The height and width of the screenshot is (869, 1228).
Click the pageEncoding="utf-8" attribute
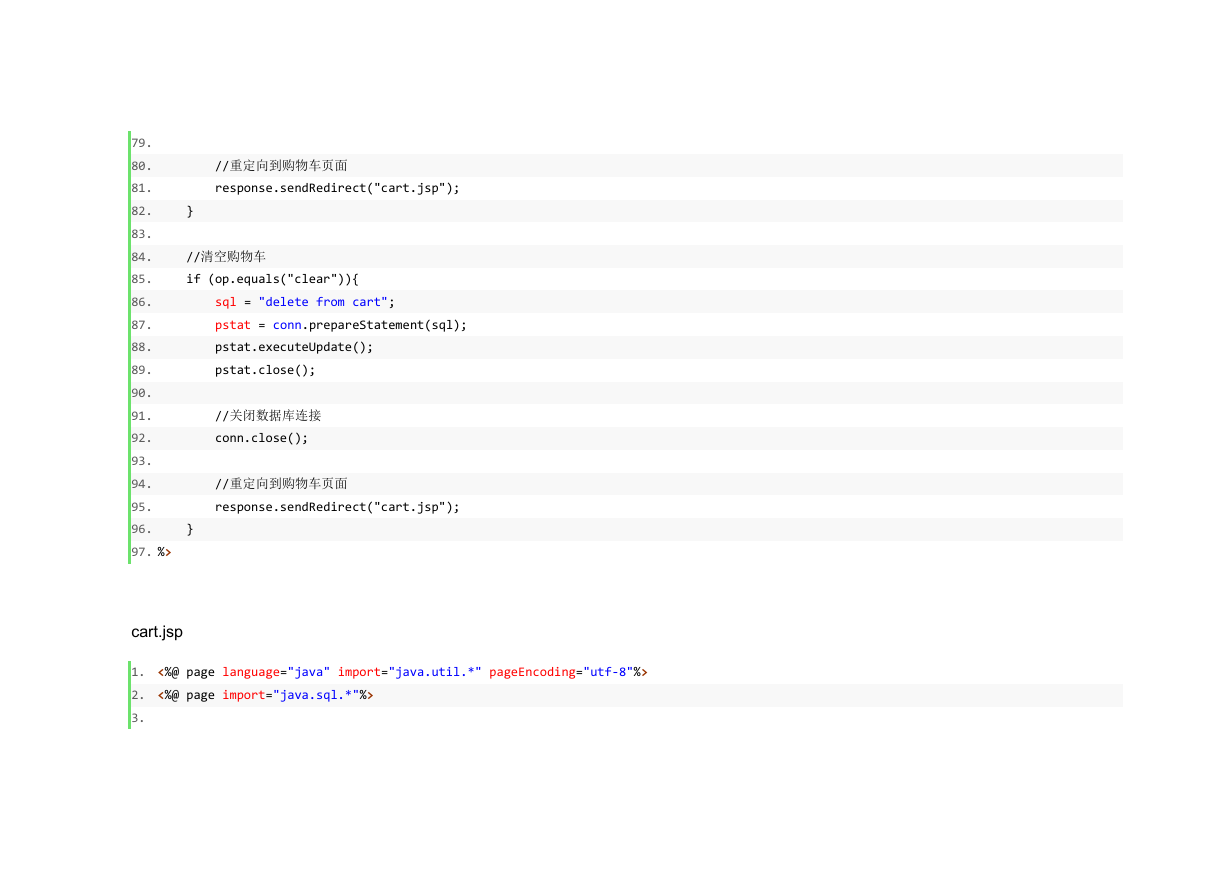point(560,672)
